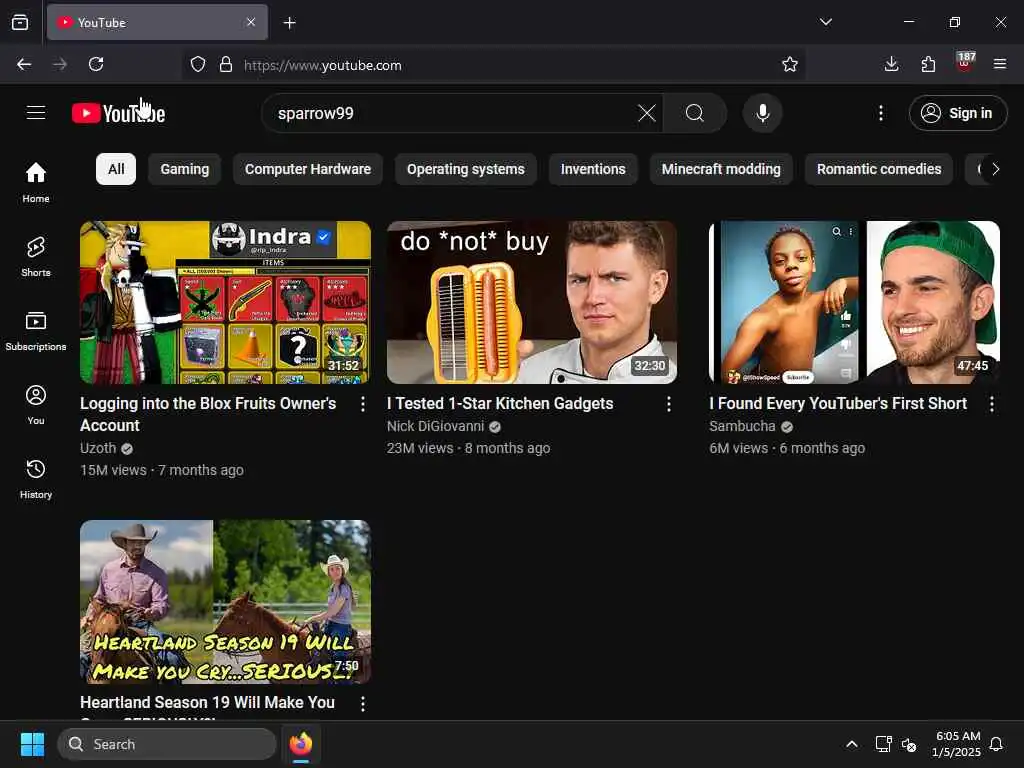Open Uzoth channel link
1024x768 pixels.
[98, 449]
